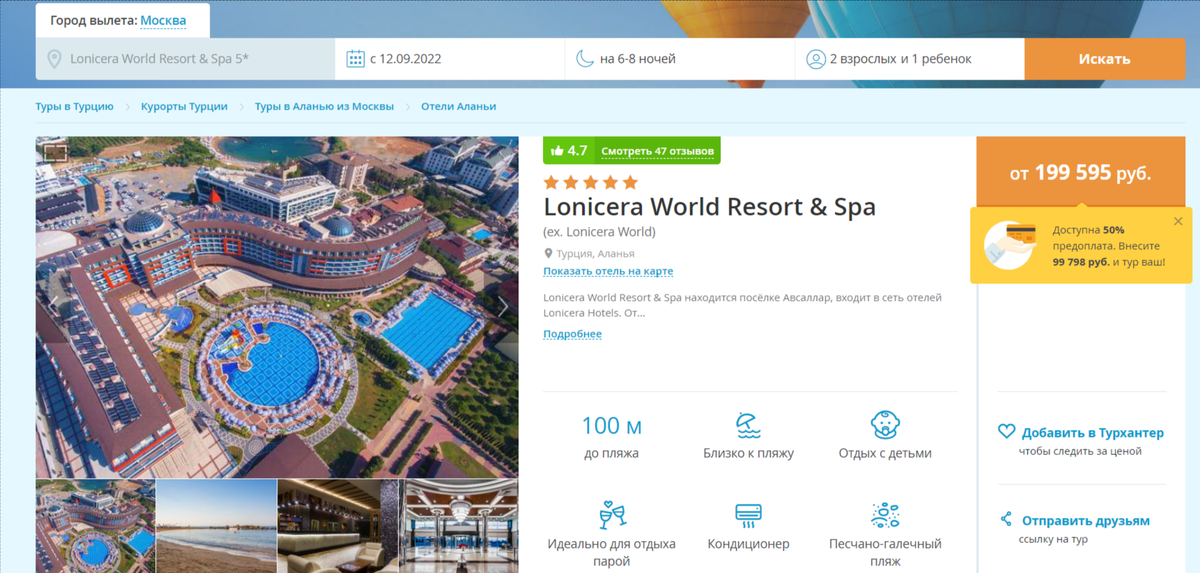Show next hotel photo with right arrow
Viewport: 1200px width, 573px height.
point(503,307)
